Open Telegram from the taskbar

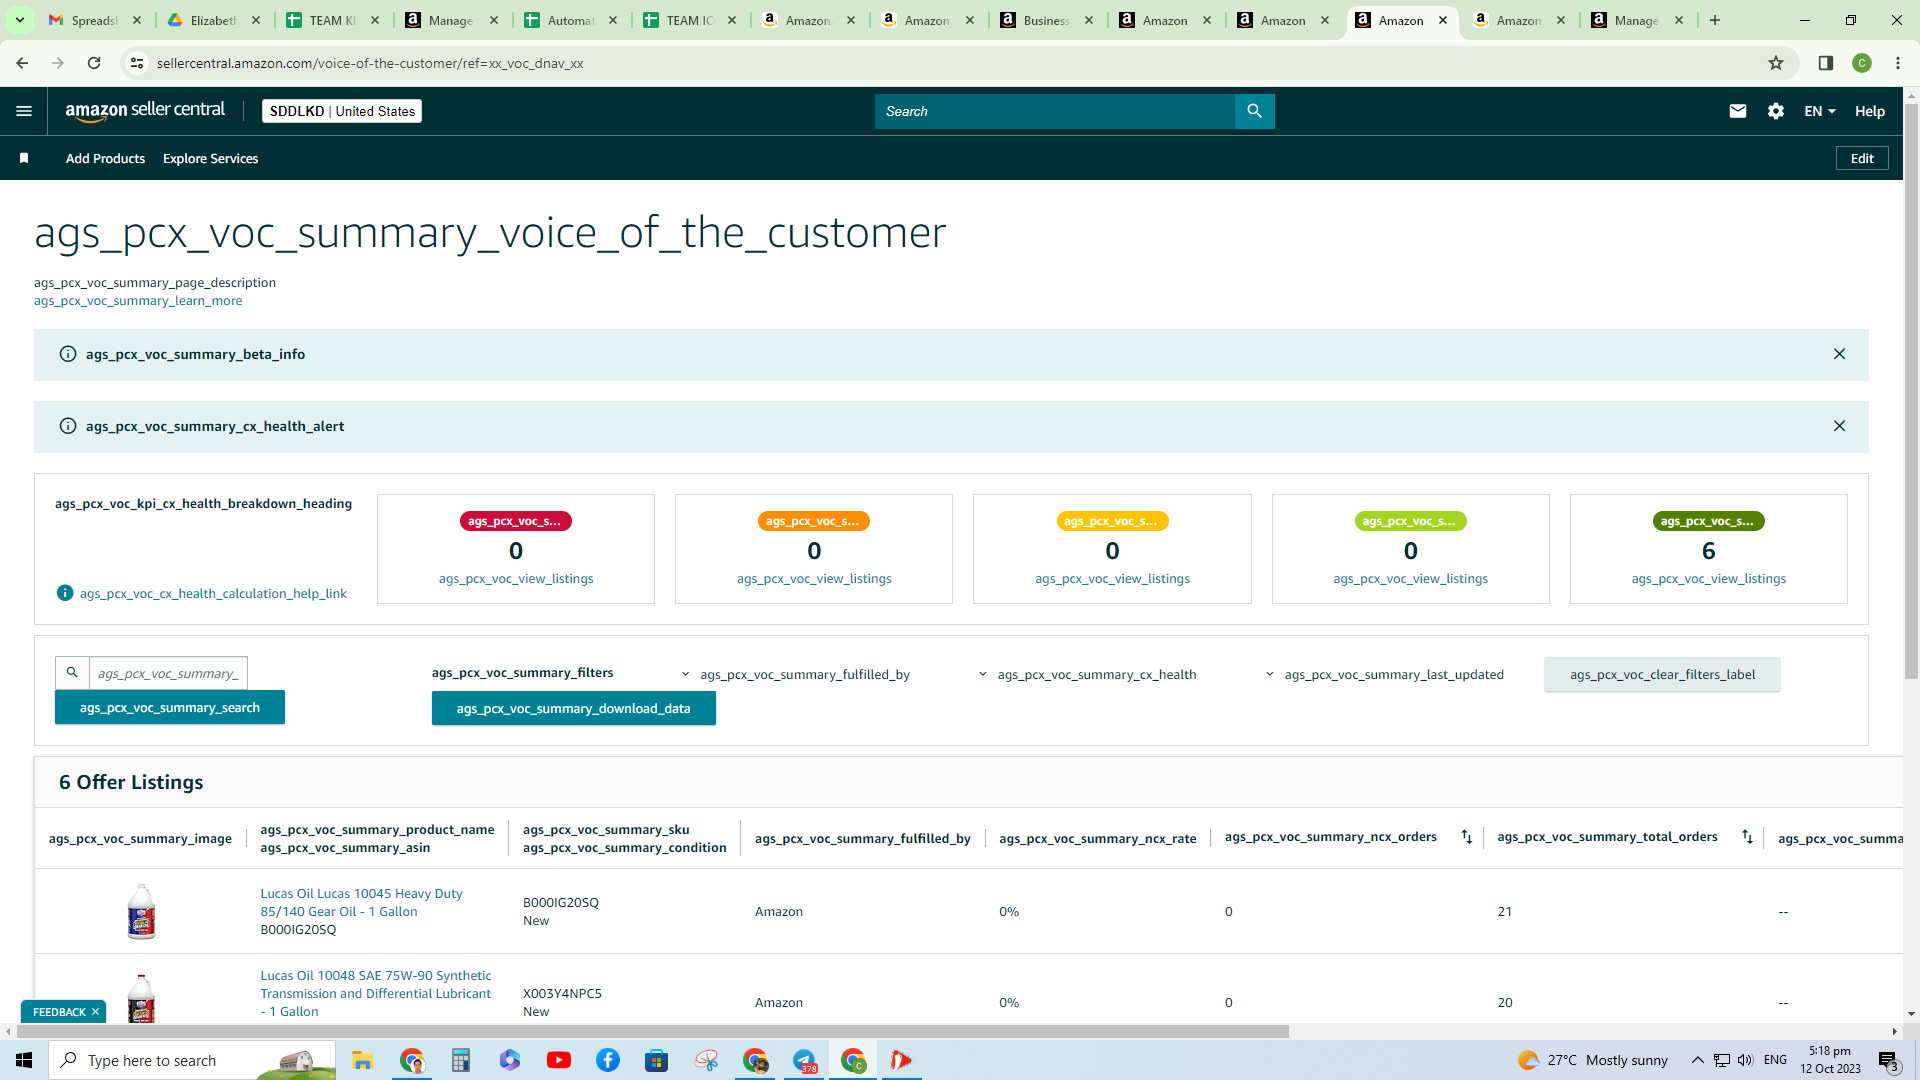[805, 1060]
